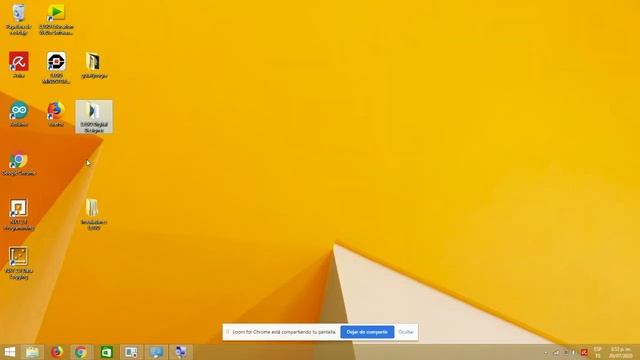Screen dimensions: 640x360
Task: Select the bottom-most orange-square desktop shortcut
Action: click(x=18, y=263)
